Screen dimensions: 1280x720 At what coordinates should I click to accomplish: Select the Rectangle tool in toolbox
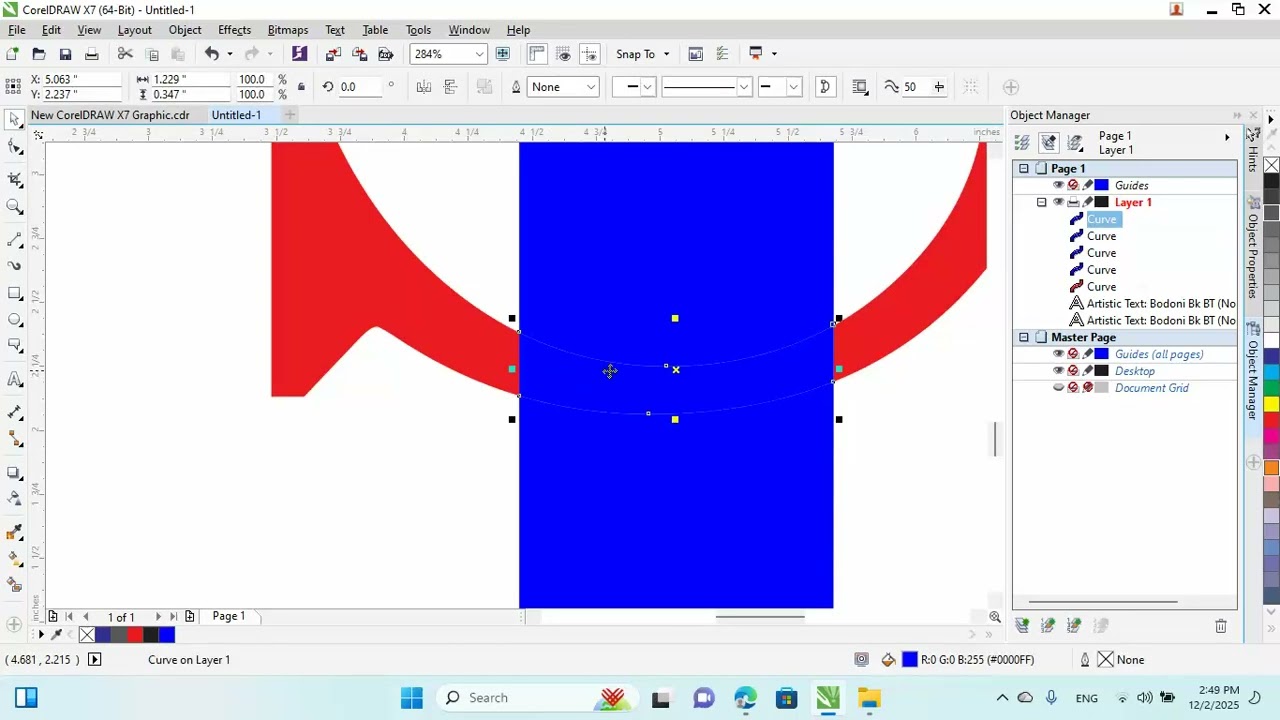coord(15,294)
